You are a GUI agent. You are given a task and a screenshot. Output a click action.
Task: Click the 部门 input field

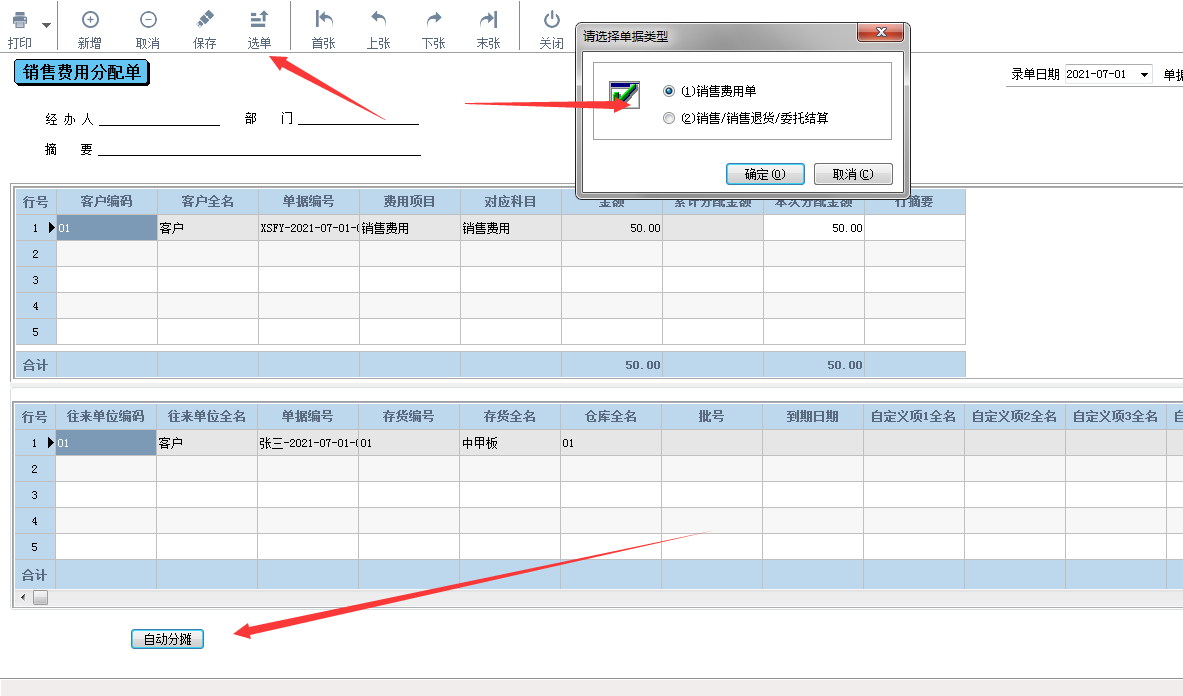click(358, 118)
